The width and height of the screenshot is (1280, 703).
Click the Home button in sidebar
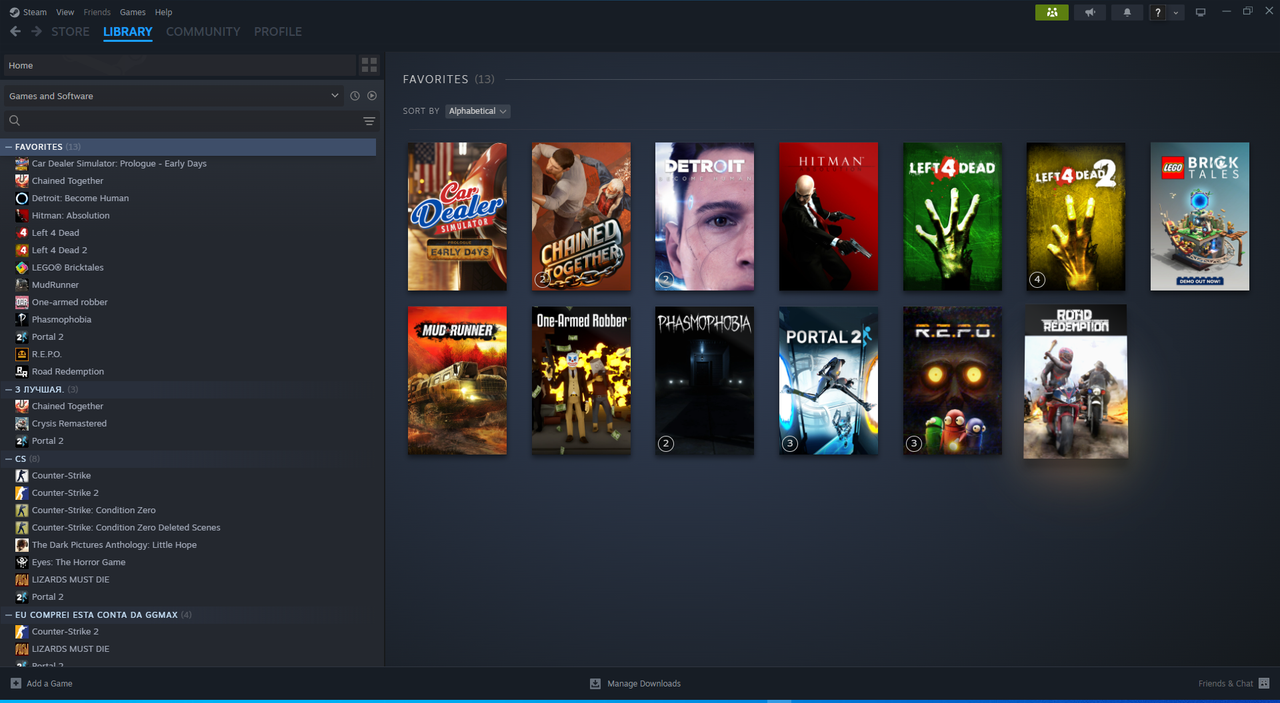(x=179, y=65)
